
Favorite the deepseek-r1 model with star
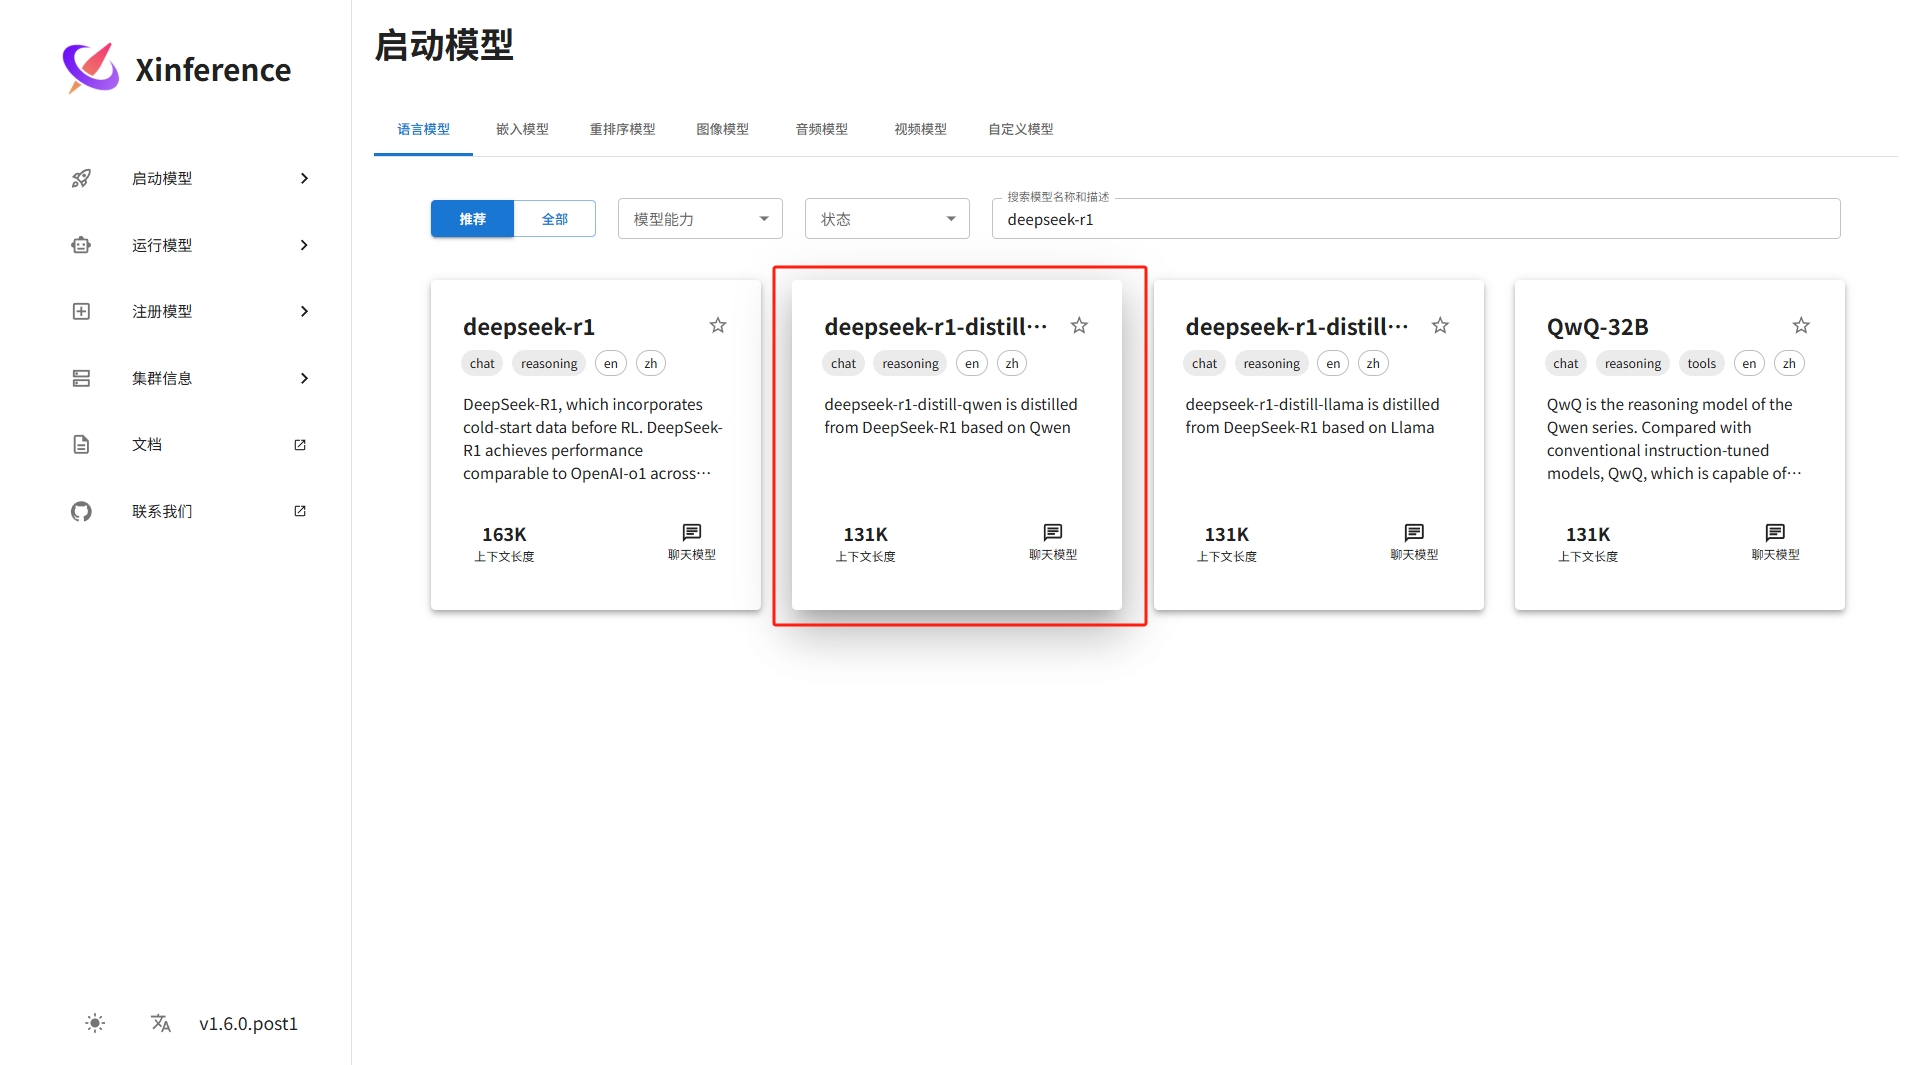pos(718,325)
